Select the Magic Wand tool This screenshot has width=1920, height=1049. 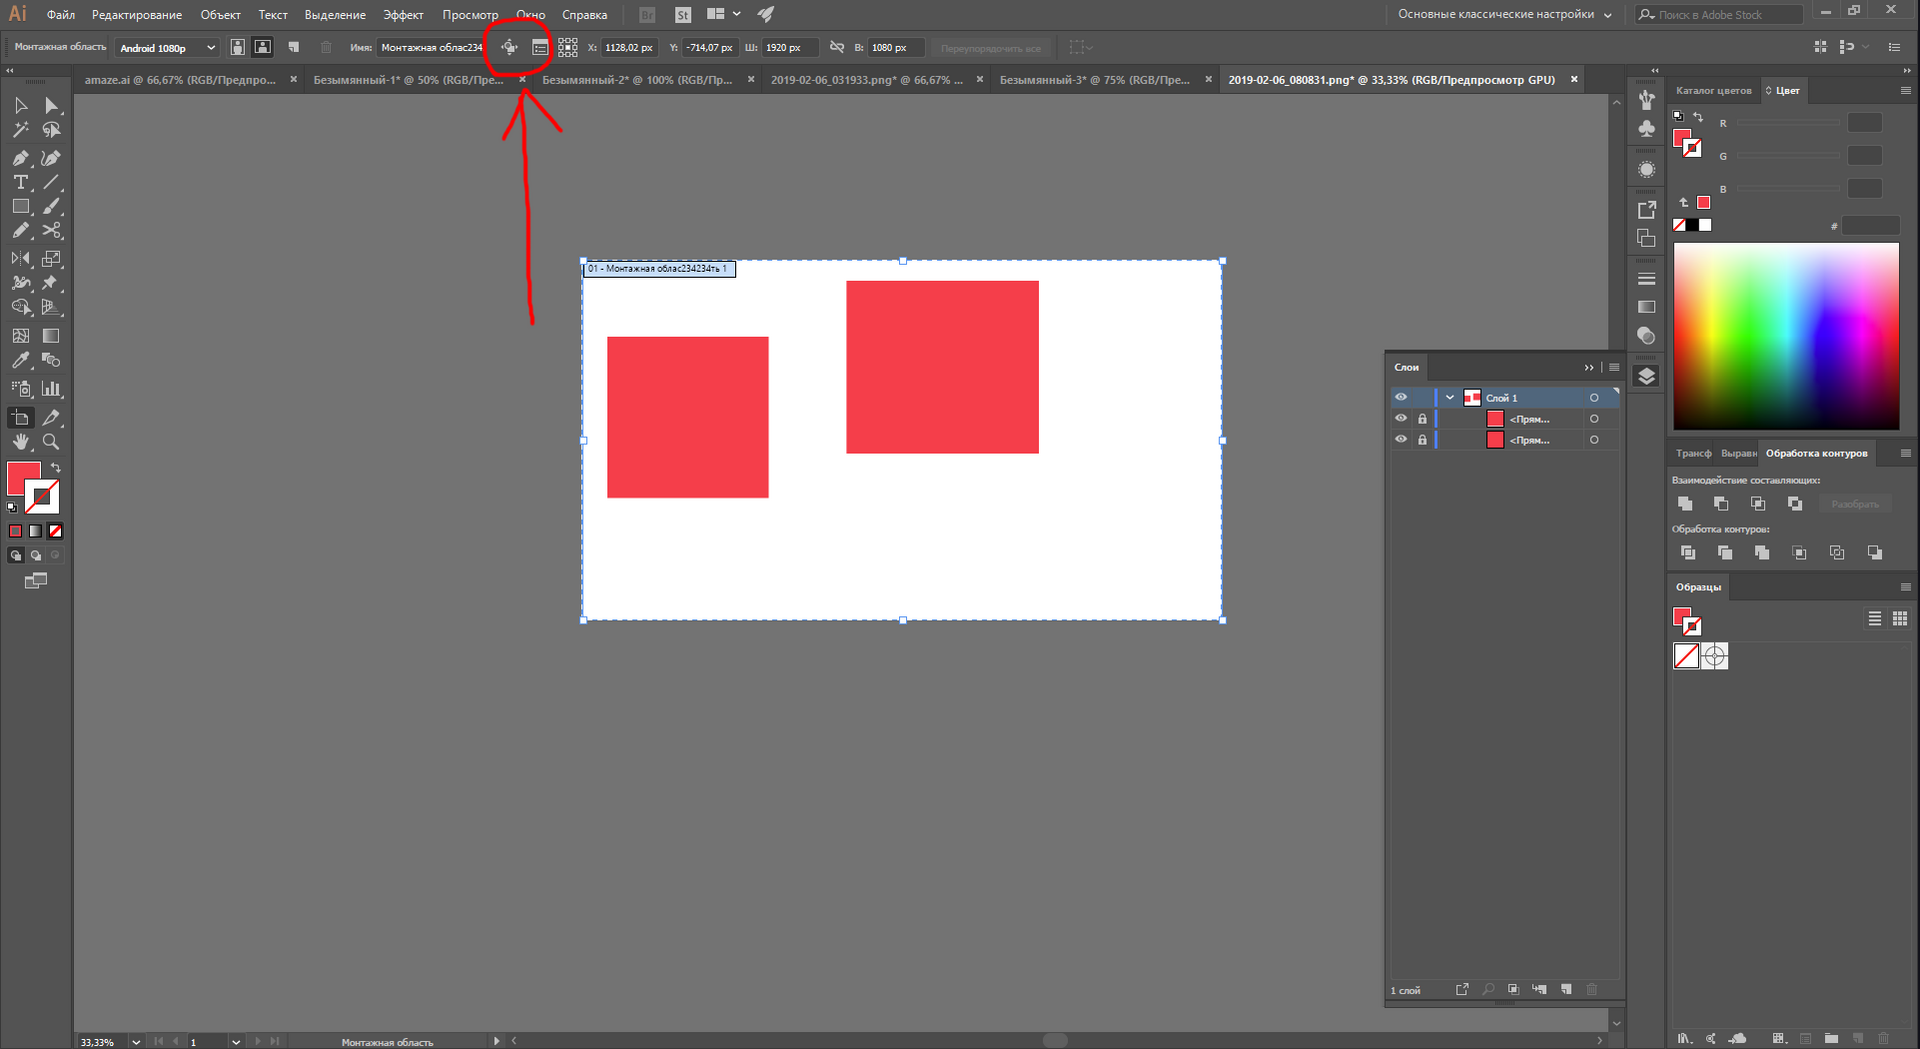20,130
